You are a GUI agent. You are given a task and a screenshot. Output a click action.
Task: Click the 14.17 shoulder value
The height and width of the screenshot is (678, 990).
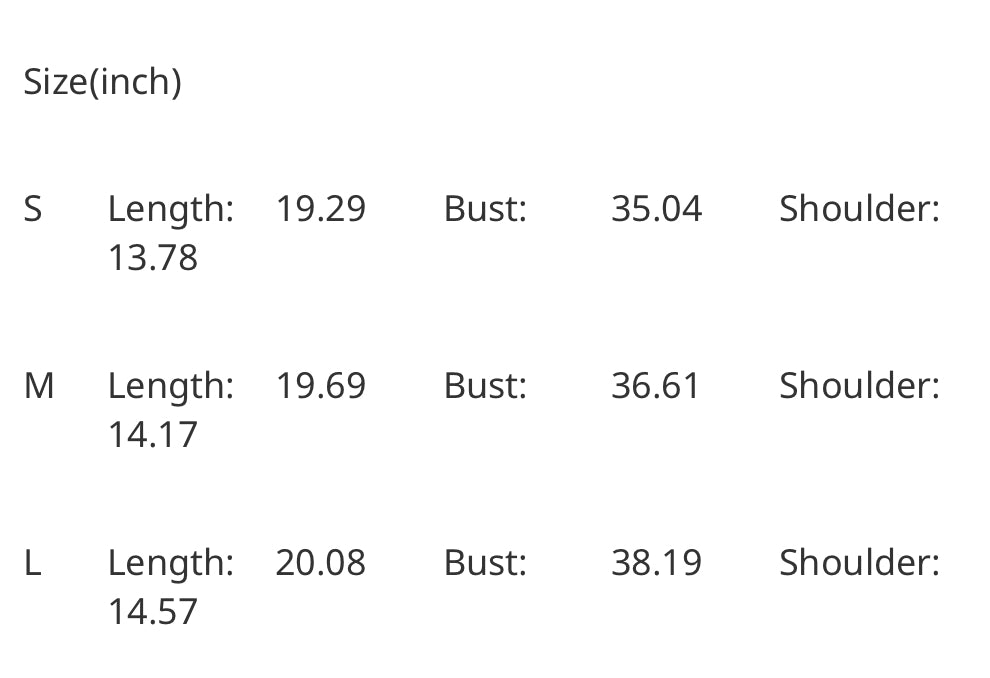coord(152,435)
